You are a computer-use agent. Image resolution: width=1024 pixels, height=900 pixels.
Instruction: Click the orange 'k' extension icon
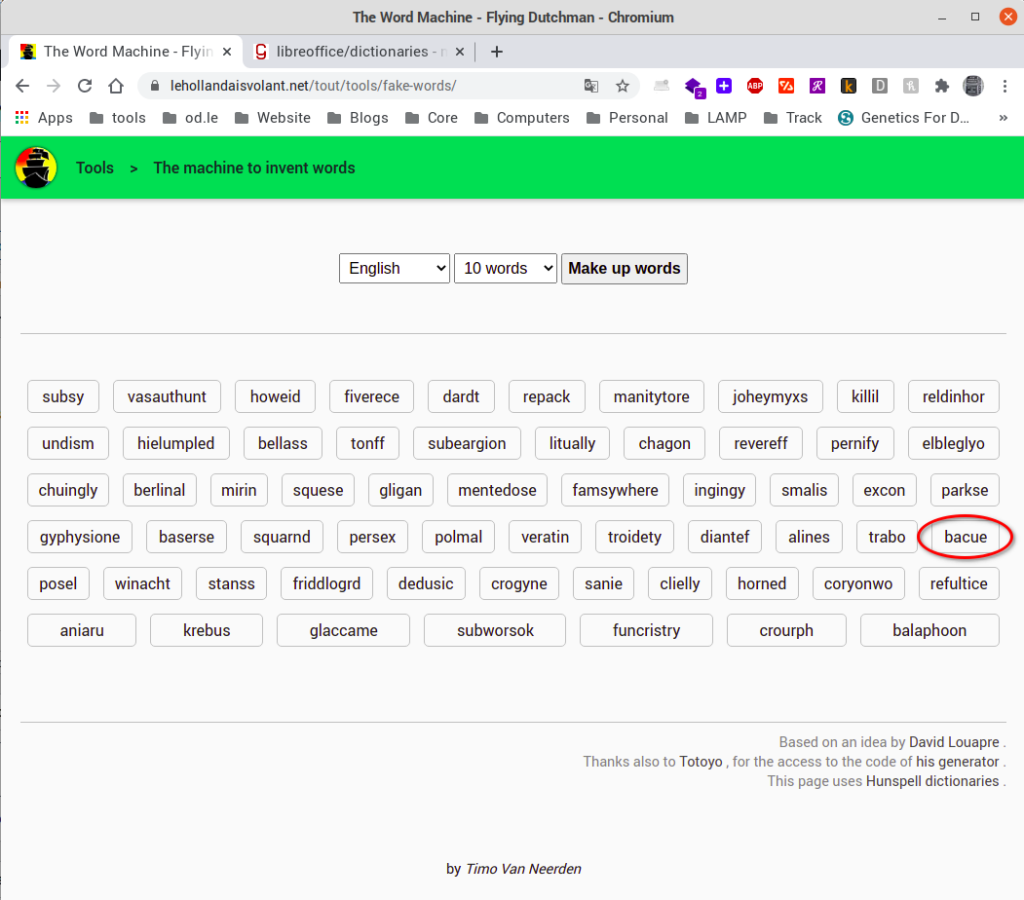click(848, 86)
